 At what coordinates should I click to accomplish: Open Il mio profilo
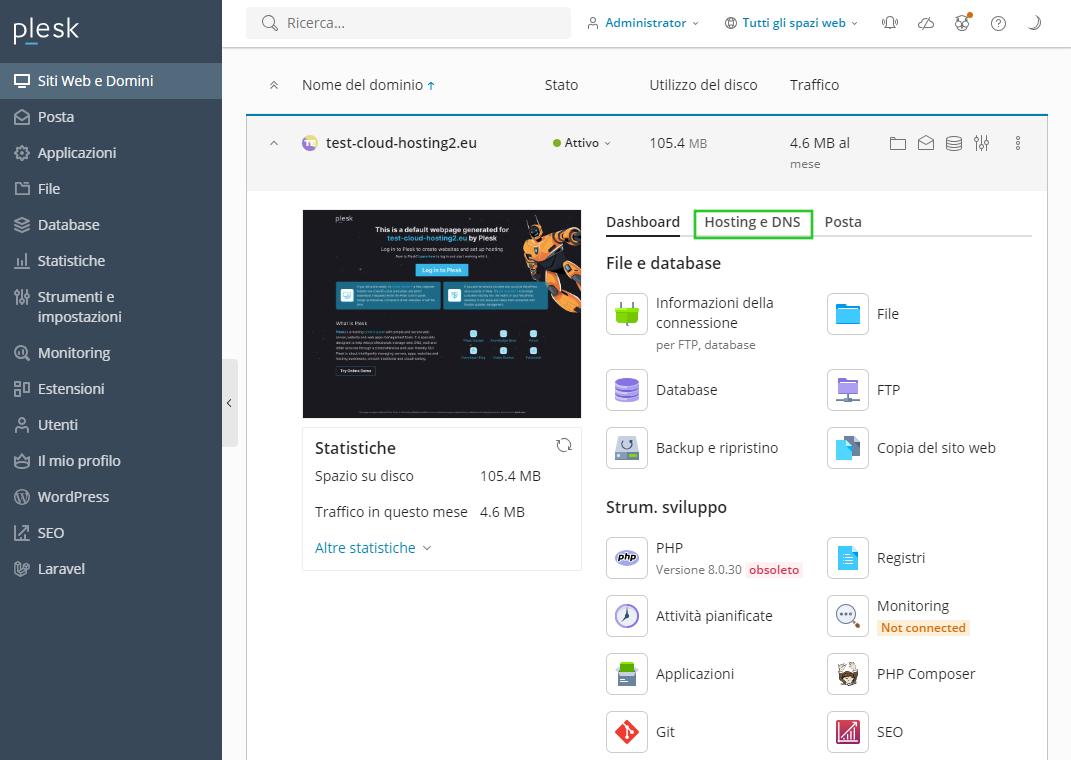111,461
